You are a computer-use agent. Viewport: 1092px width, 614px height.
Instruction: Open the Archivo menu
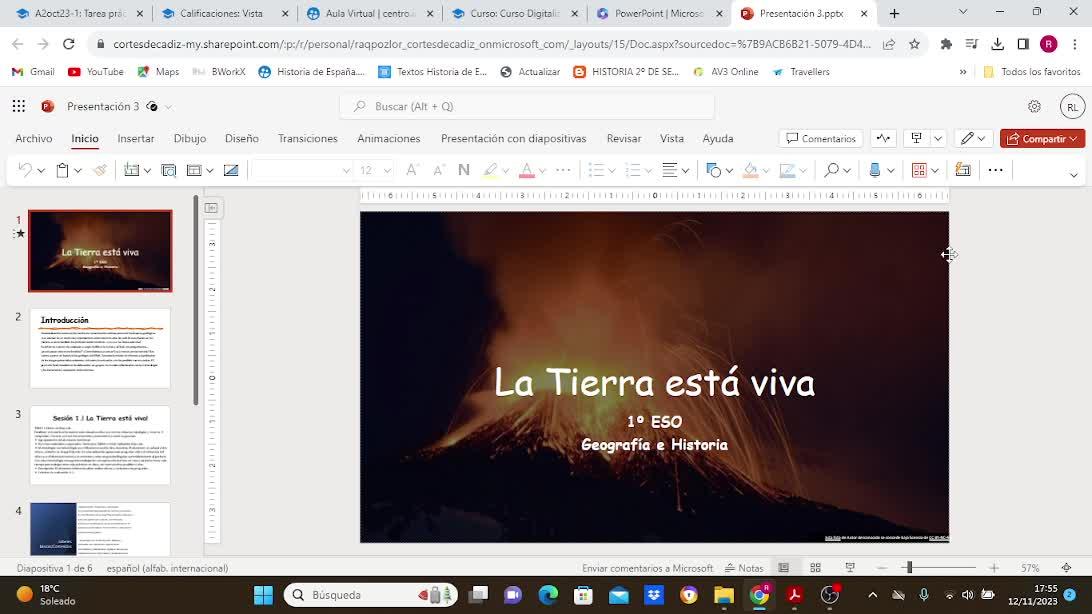click(33, 139)
